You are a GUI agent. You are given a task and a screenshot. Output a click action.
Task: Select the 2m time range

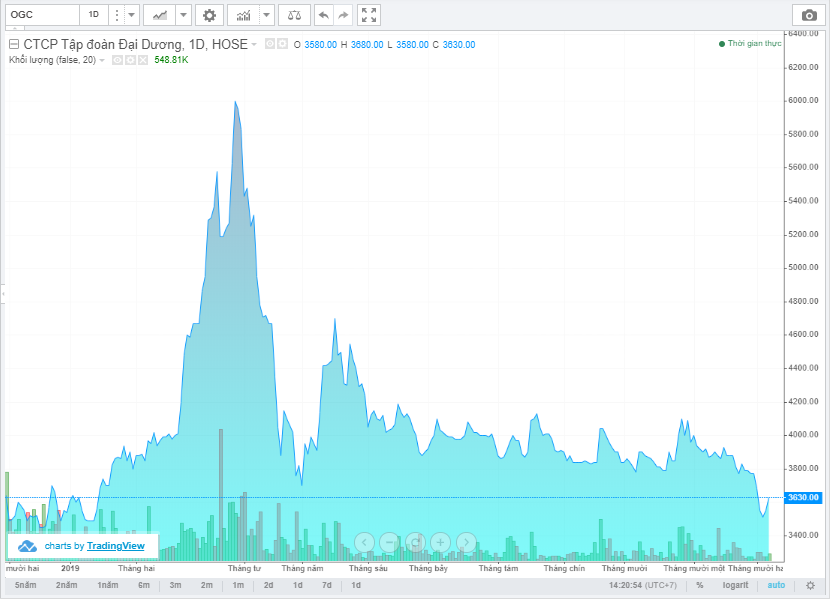(206, 585)
